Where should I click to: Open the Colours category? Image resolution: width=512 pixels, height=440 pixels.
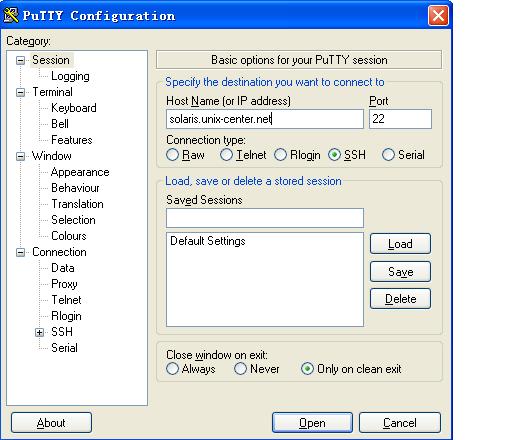[x=69, y=236]
